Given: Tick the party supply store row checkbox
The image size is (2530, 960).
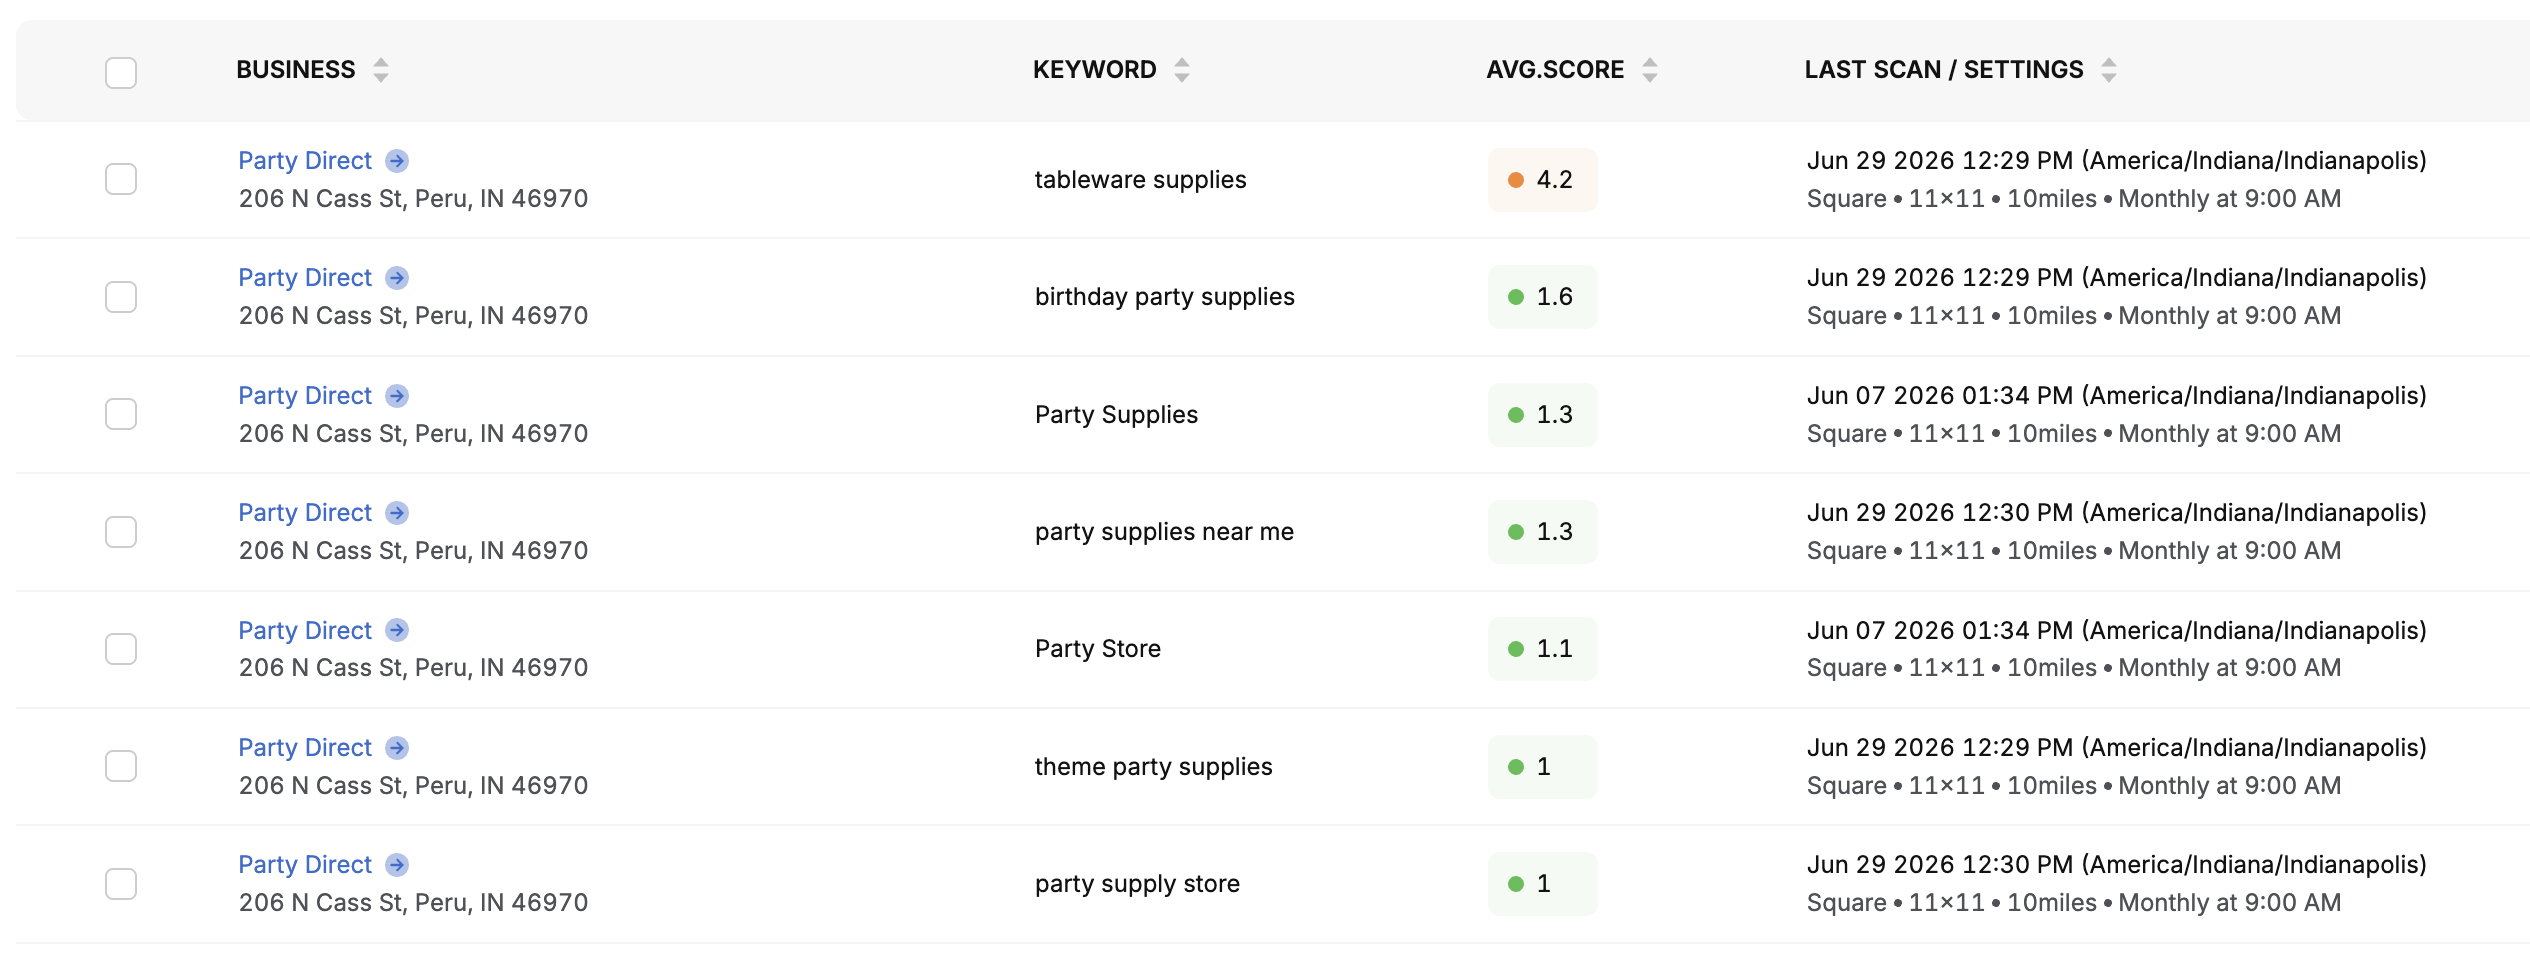Looking at the screenshot, I should tap(121, 884).
